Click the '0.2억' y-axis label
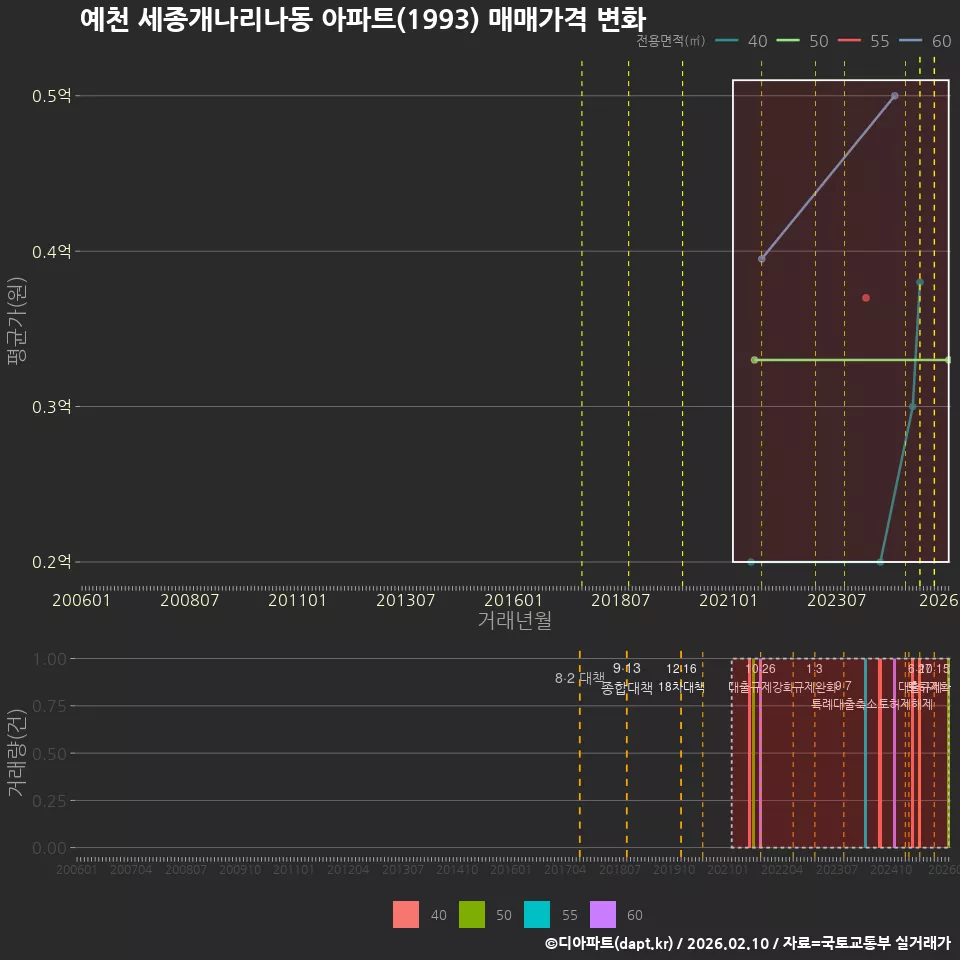960x960 pixels. point(51,562)
